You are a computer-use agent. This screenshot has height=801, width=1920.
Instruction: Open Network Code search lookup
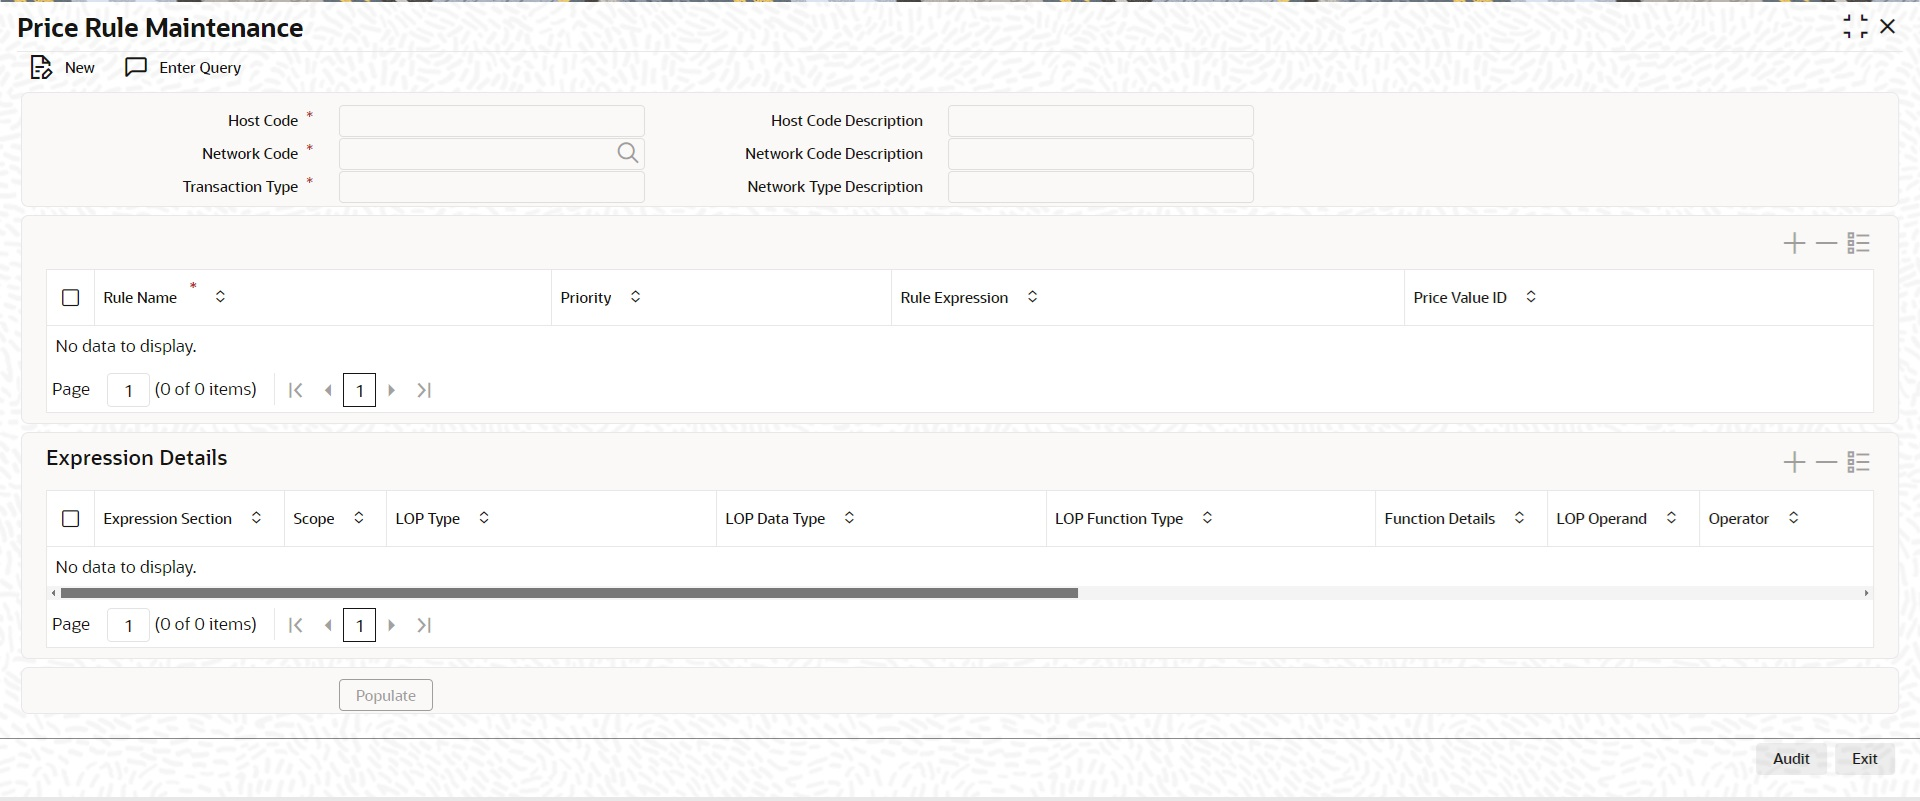pos(627,153)
